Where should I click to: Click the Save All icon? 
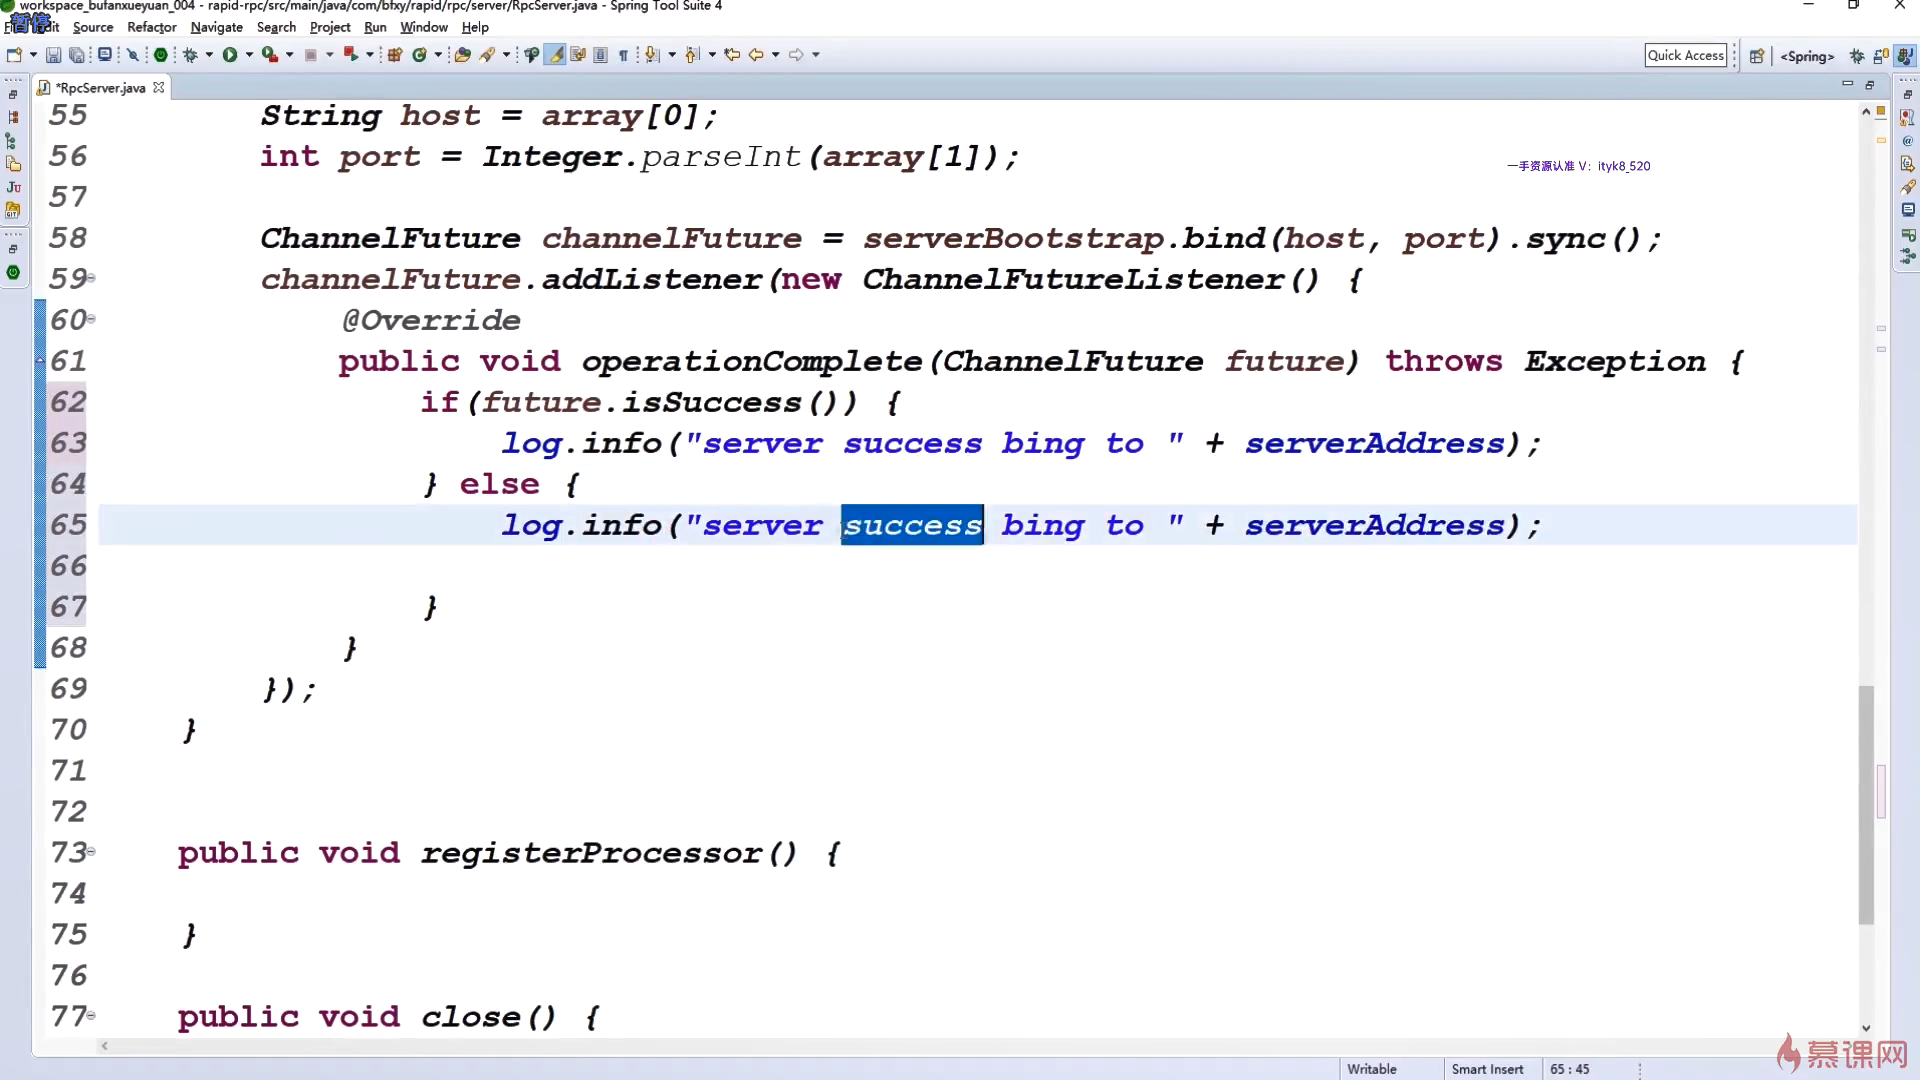pyautogui.click(x=76, y=55)
